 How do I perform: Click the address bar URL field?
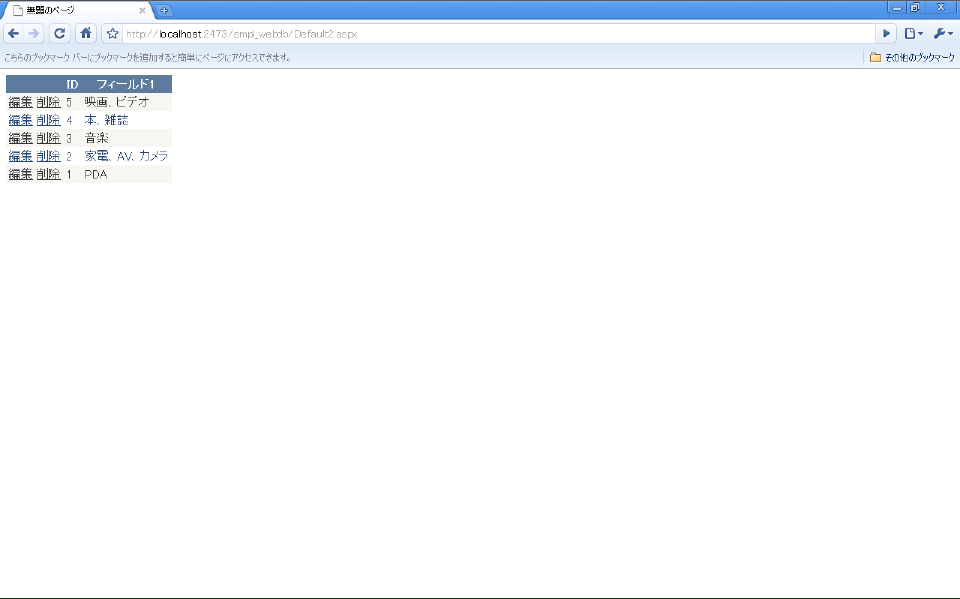498,34
